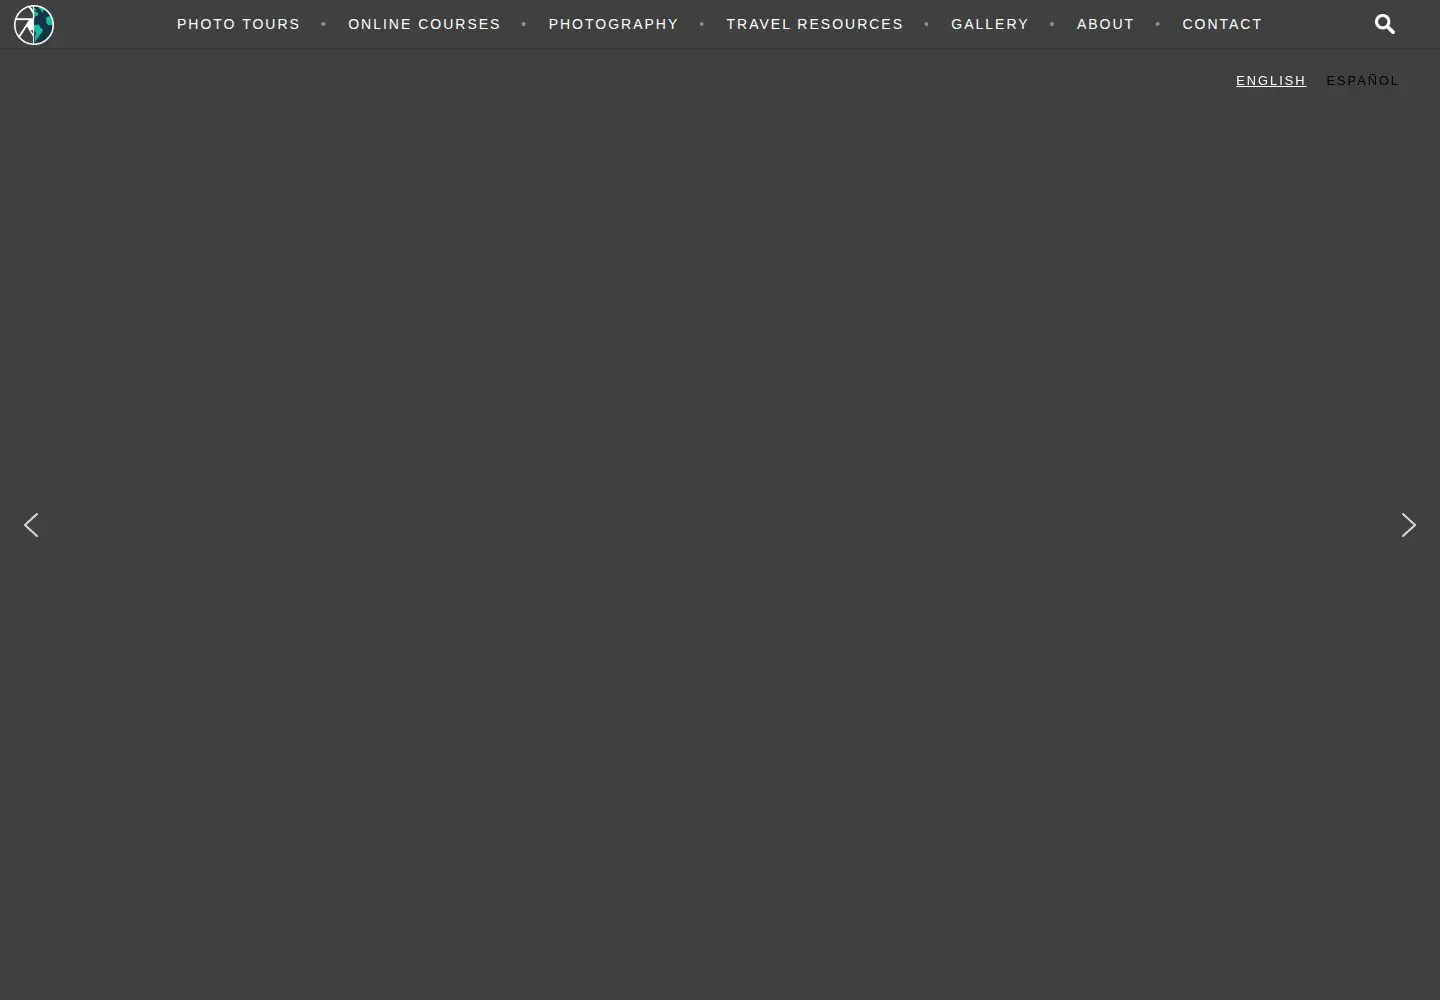Open the search magnifier icon
Screen dimensions: 1440x1000
1385,24
